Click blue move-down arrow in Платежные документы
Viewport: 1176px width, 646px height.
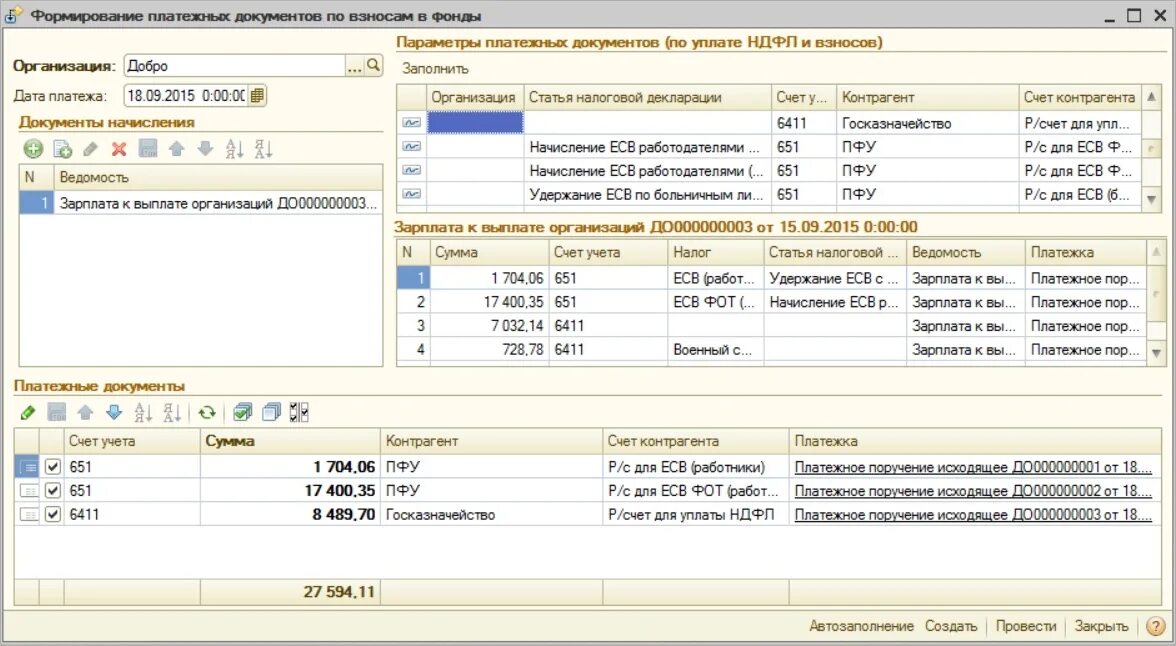click(114, 412)
